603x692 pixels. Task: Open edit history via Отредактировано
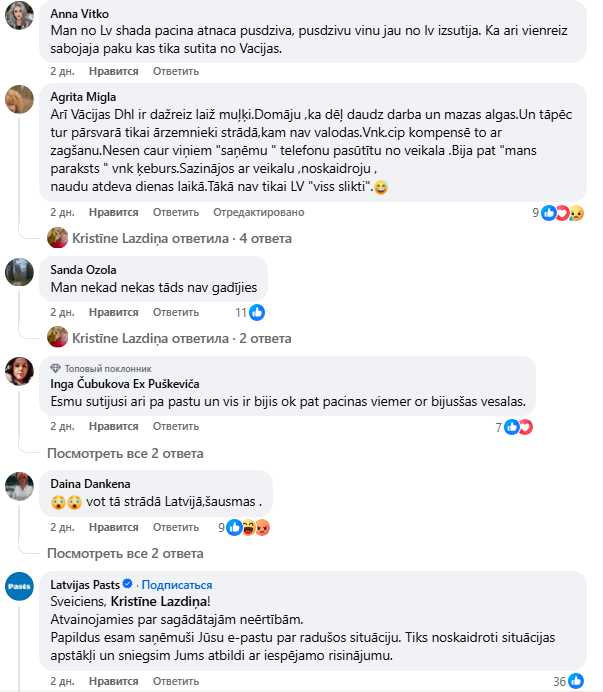pos(258,212)
